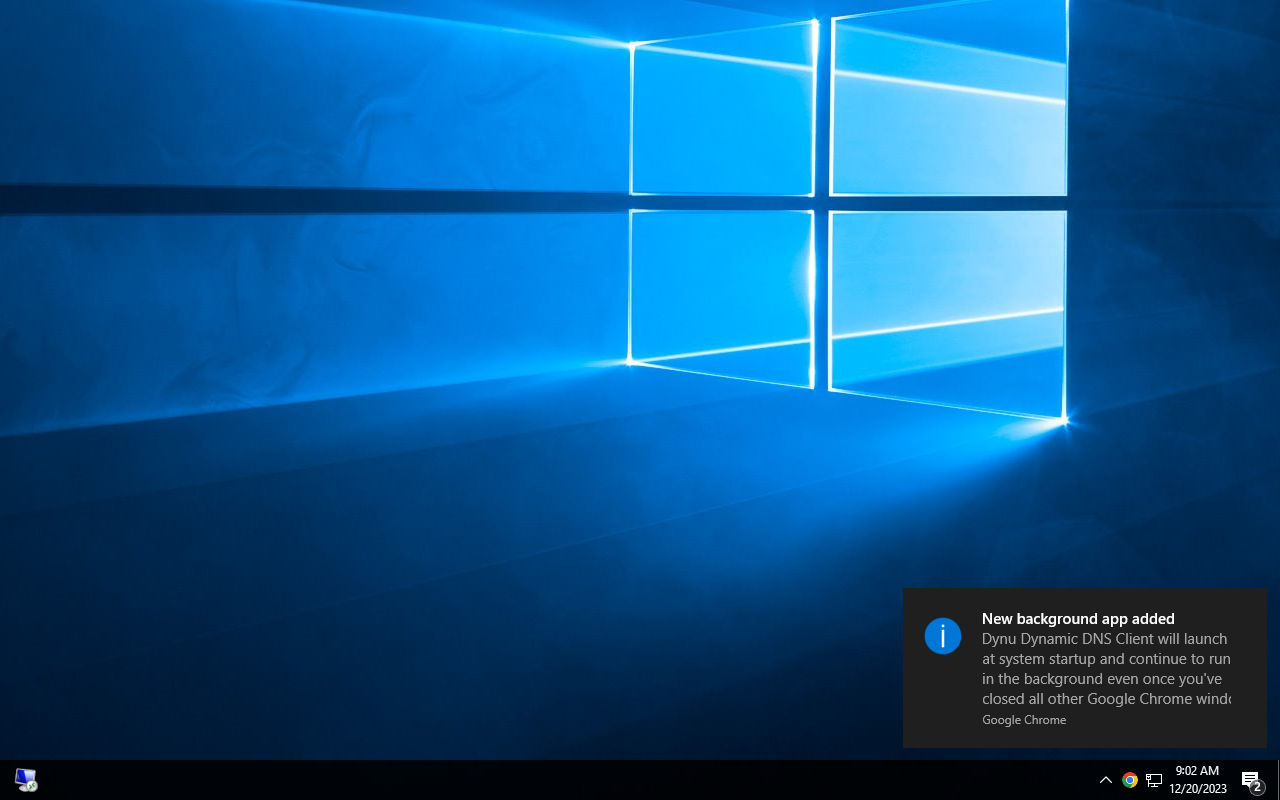Viewport: 1280px width, 800px height.
Task: Click the date 12/20/2023 in the taskbar
Action: [1197, 788]
